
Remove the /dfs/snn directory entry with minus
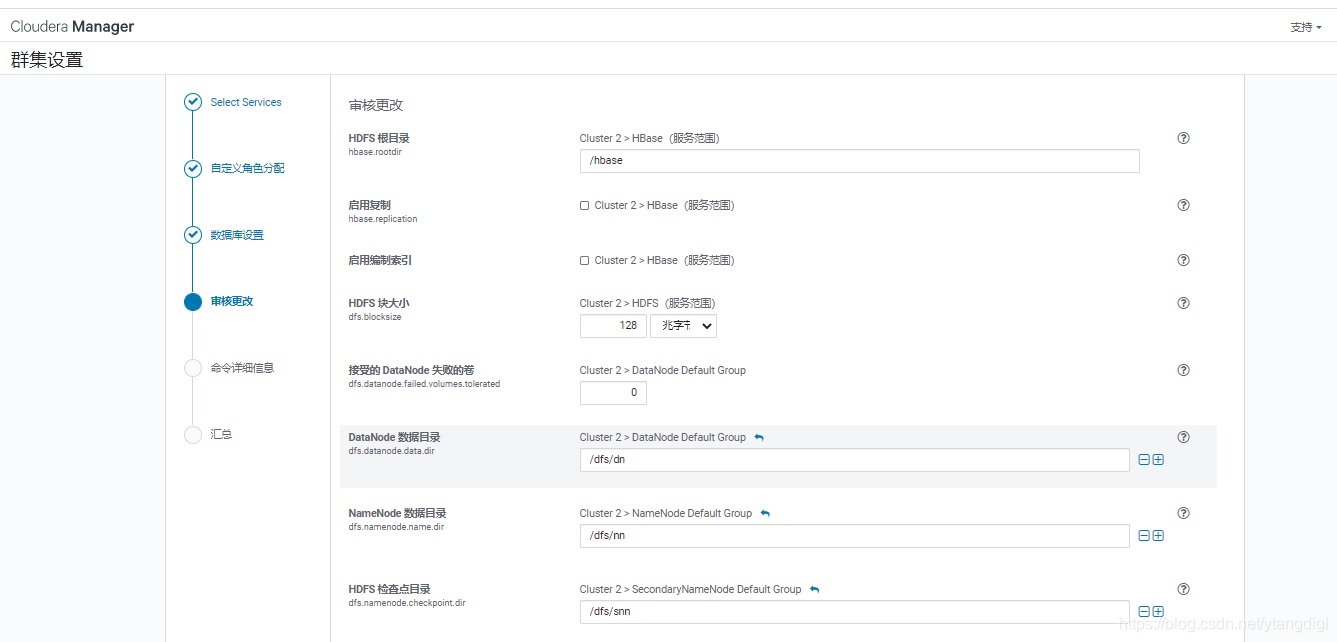(1144, 612)
